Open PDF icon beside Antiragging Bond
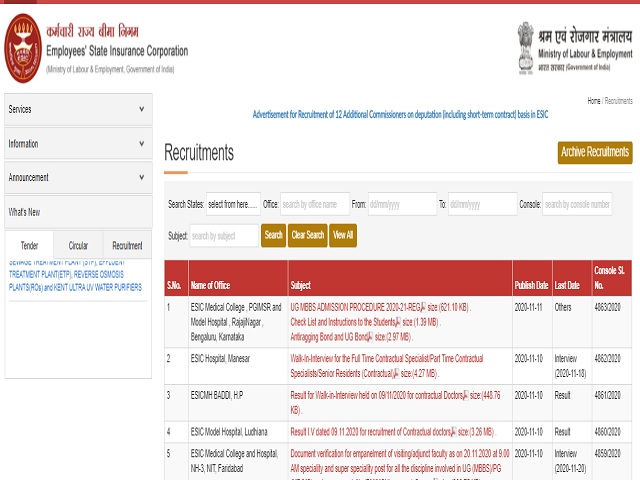640x480 pixels. pos(370,336)
